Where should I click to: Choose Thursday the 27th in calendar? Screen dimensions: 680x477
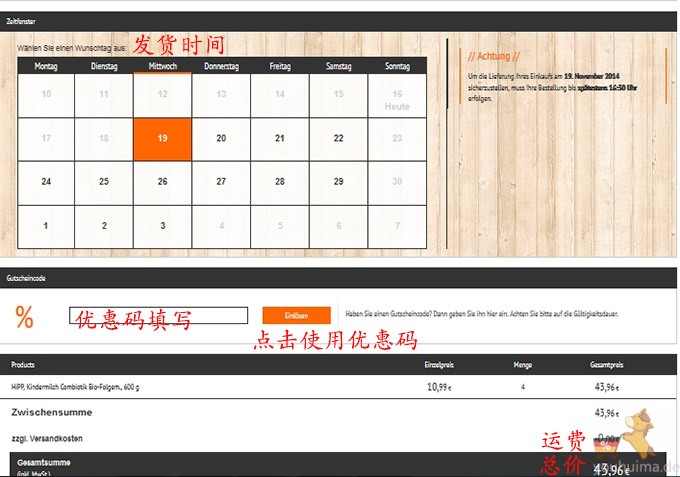coord(221,182)
